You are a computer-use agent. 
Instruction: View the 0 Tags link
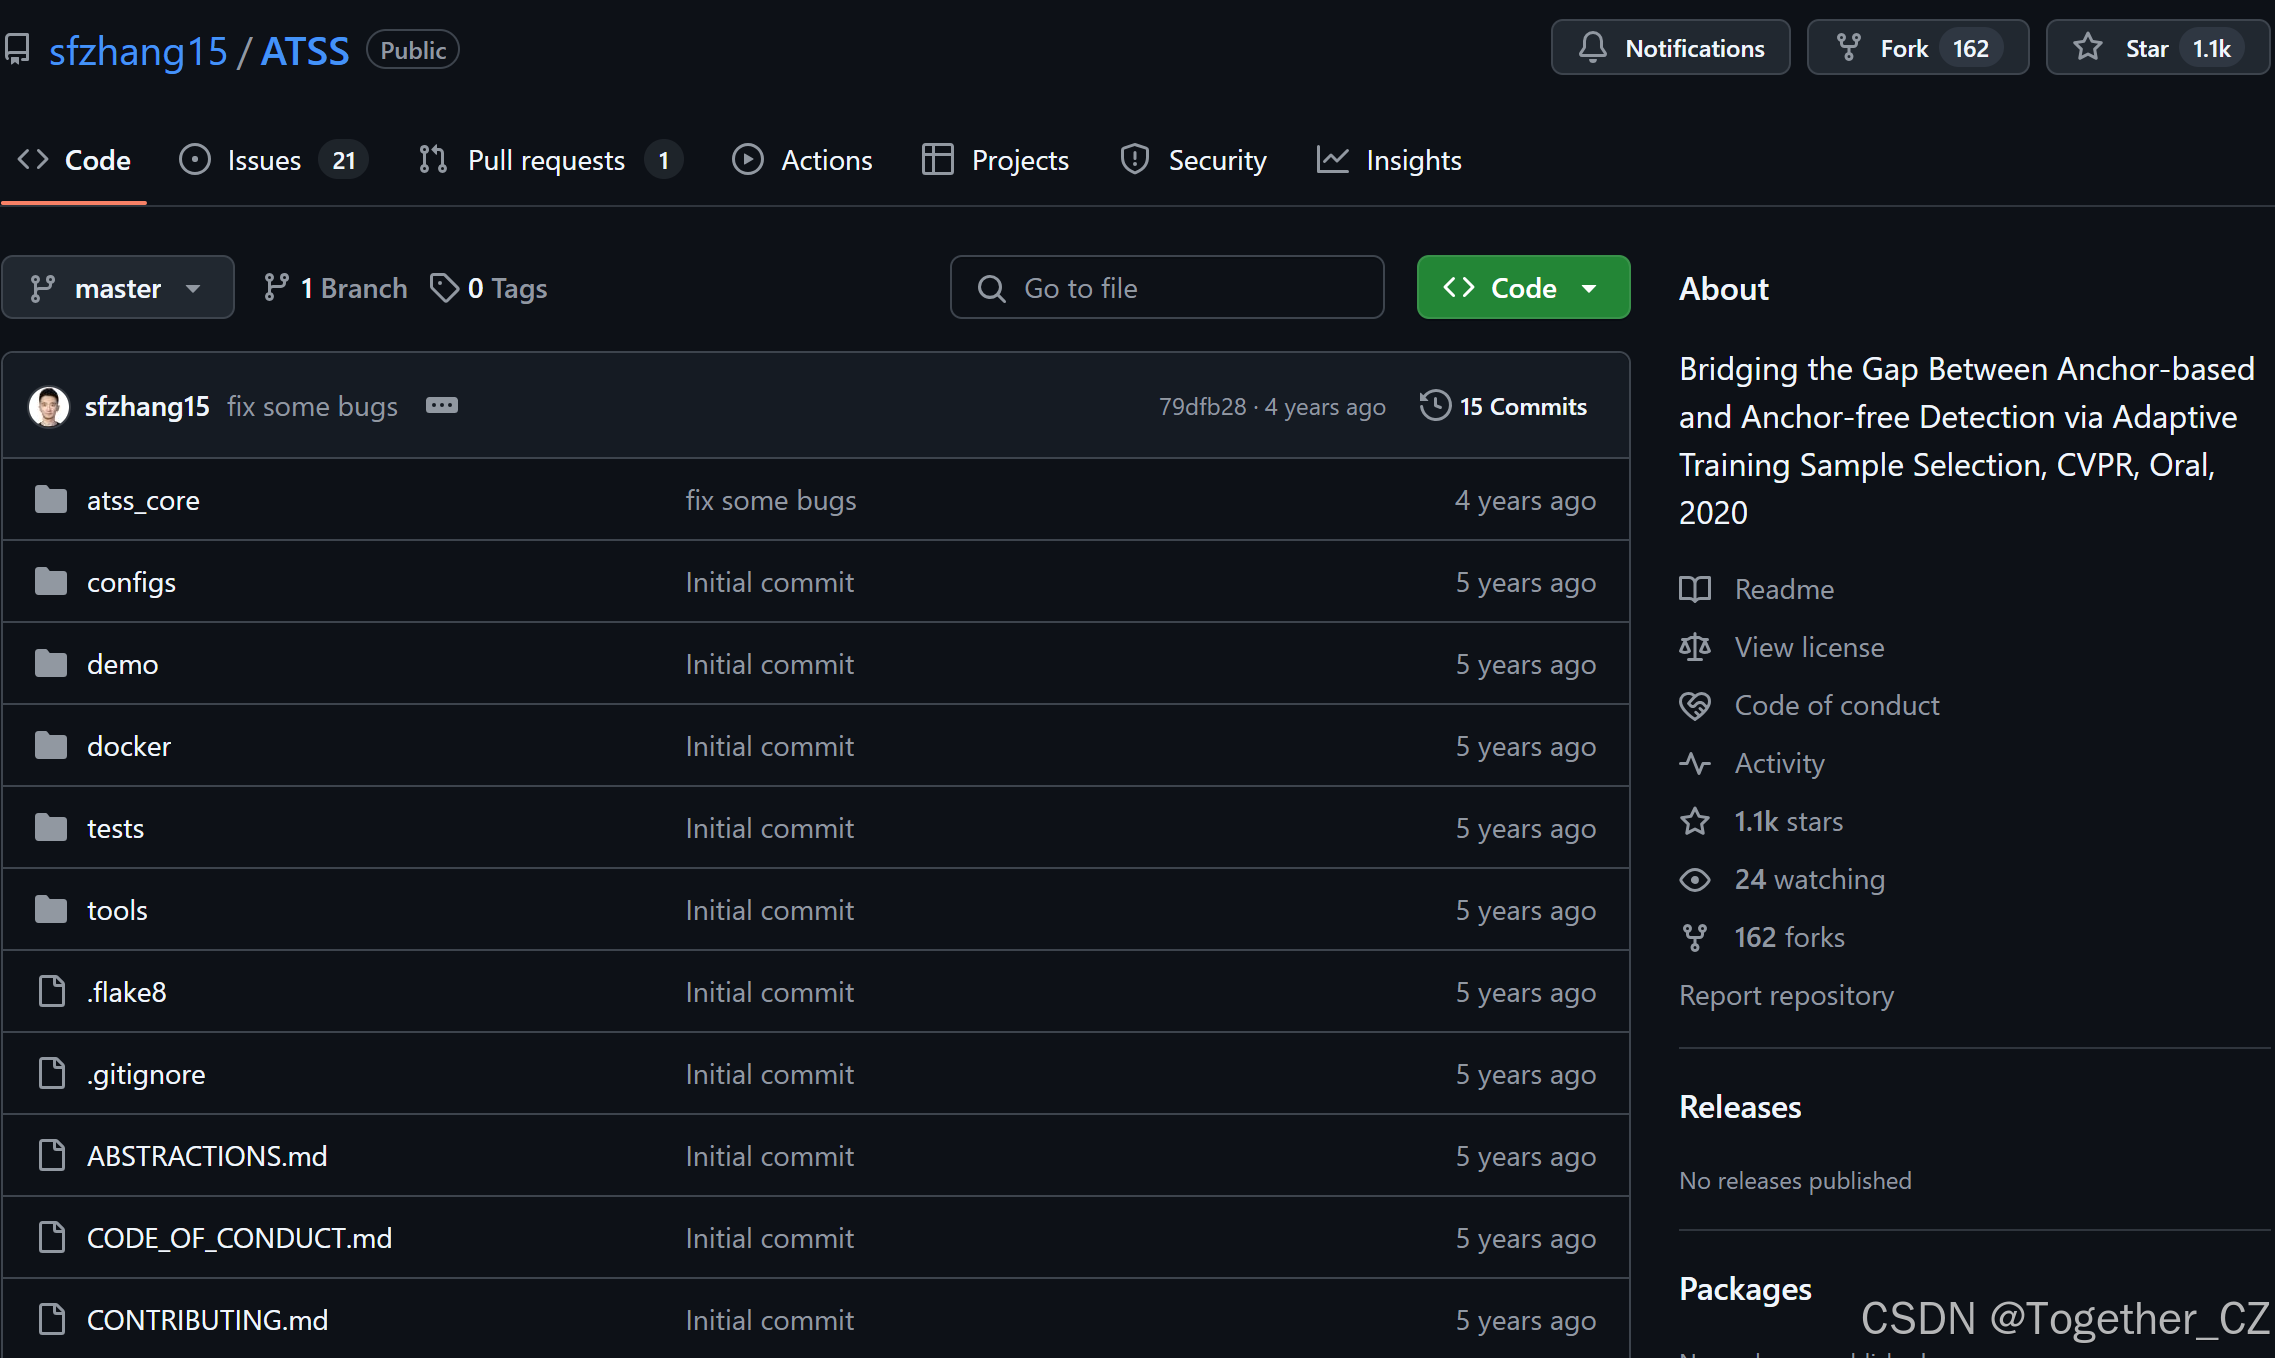[x=489, y=288]
